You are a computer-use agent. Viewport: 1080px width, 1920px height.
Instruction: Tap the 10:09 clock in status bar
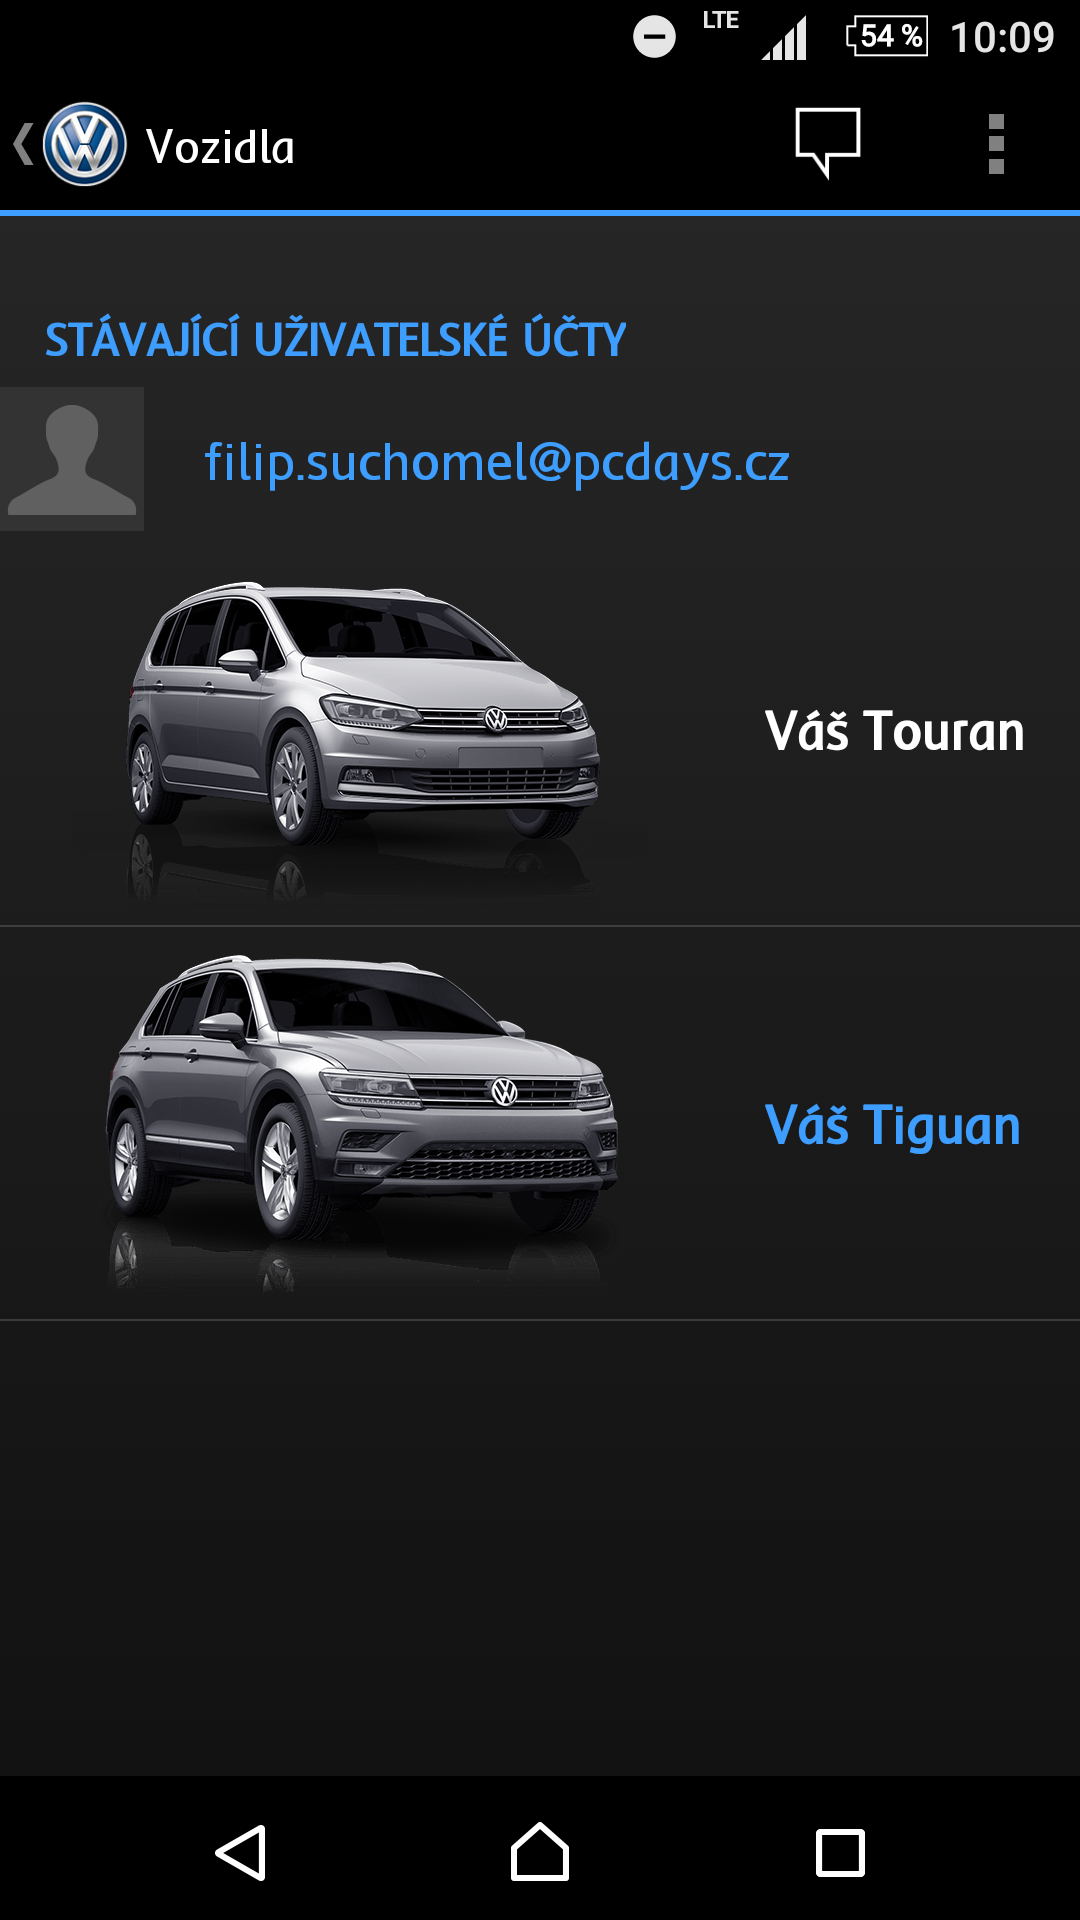(1002, 38)
